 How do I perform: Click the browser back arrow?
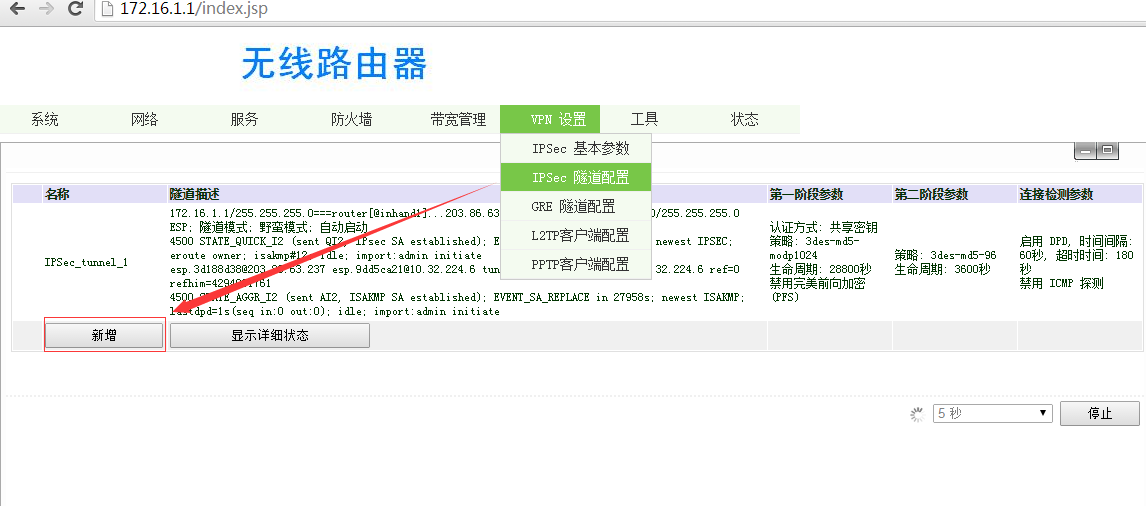click(x=17, y=9)
